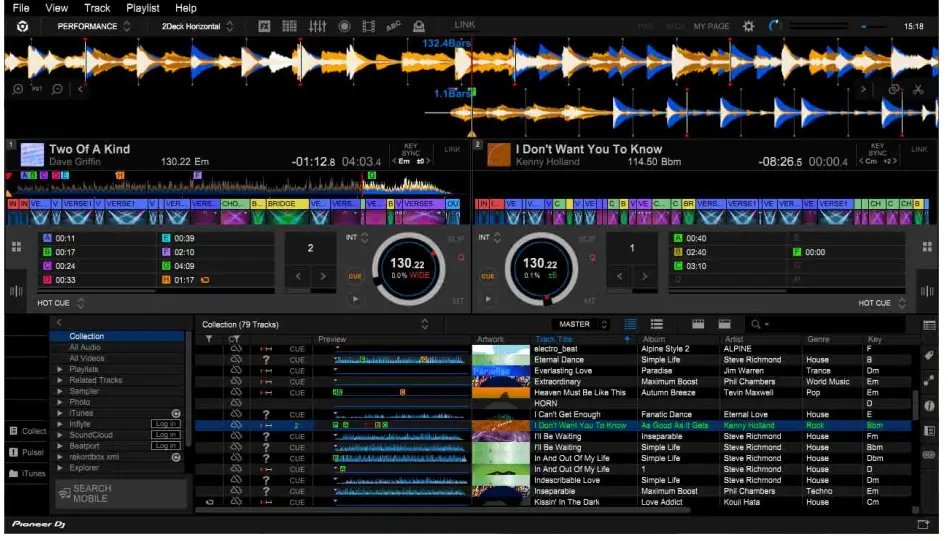Toggle KEY SYNC on deck 1
948x541 pixels.
tap(412, 148)
